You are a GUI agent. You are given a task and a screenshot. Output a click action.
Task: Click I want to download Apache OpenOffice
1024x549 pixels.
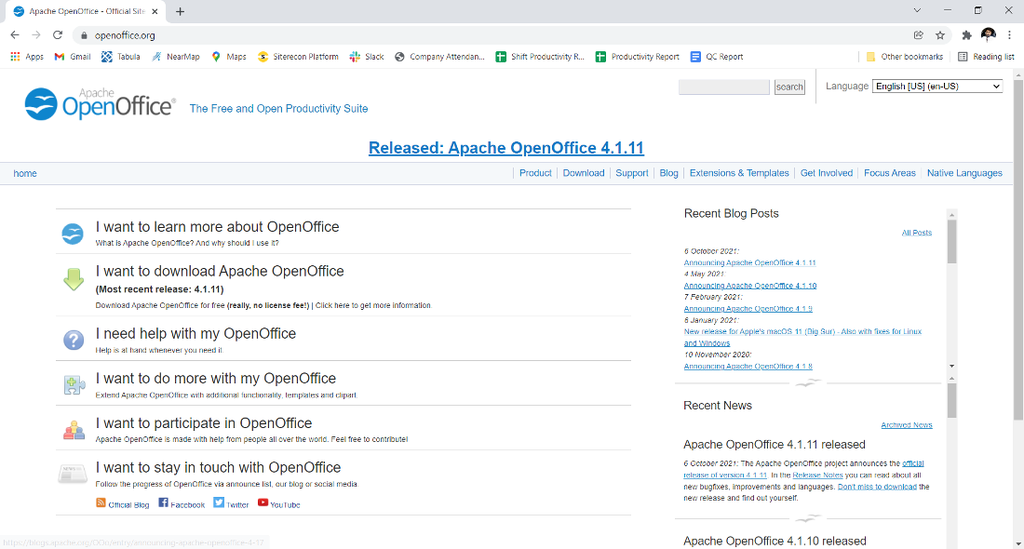219,271
